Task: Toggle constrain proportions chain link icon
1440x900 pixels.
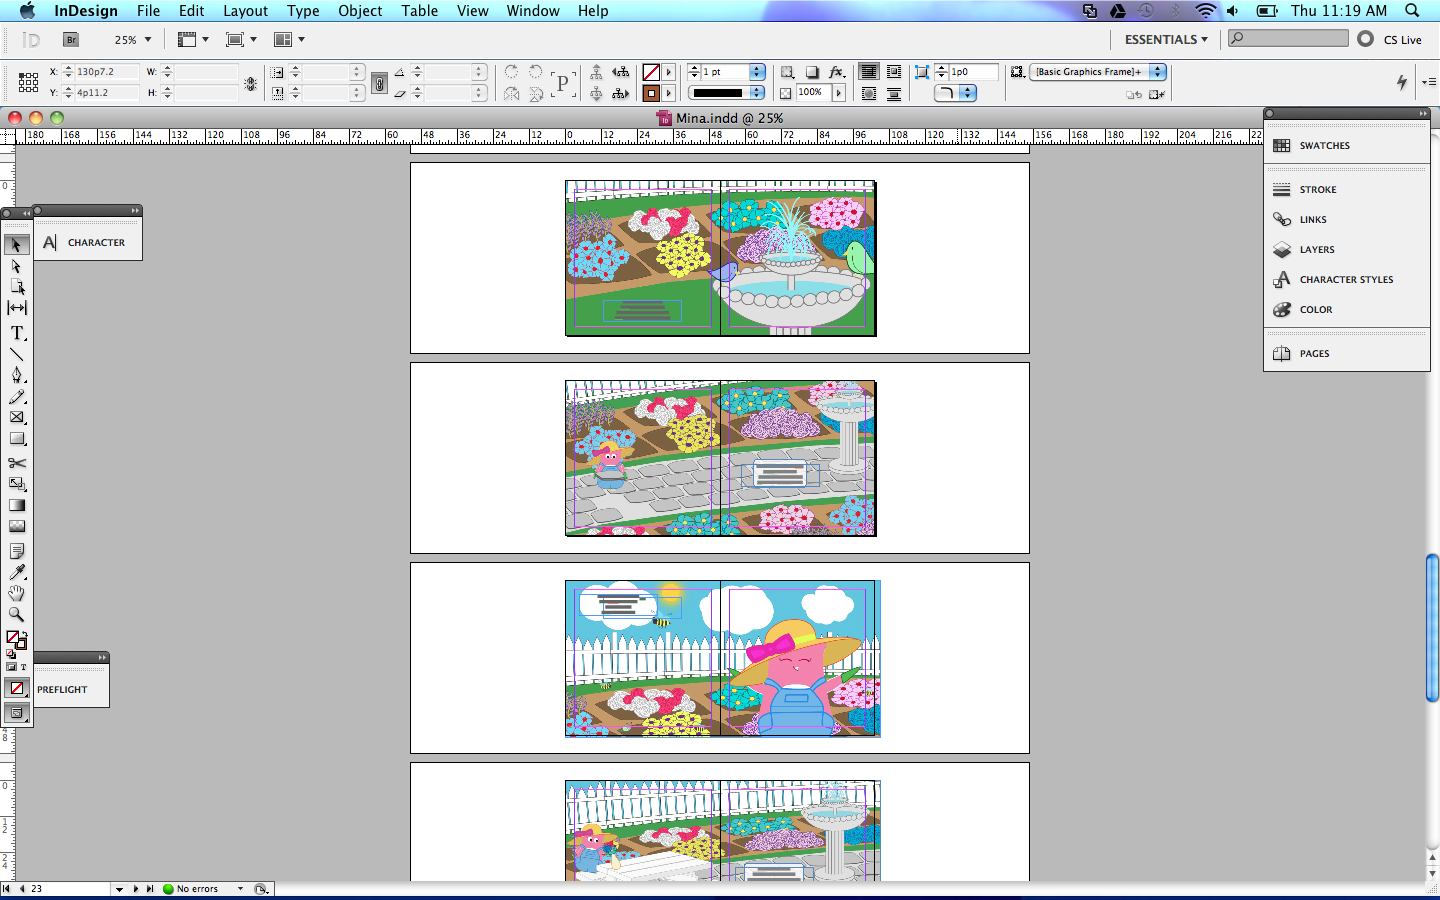Action: point(379,83)
